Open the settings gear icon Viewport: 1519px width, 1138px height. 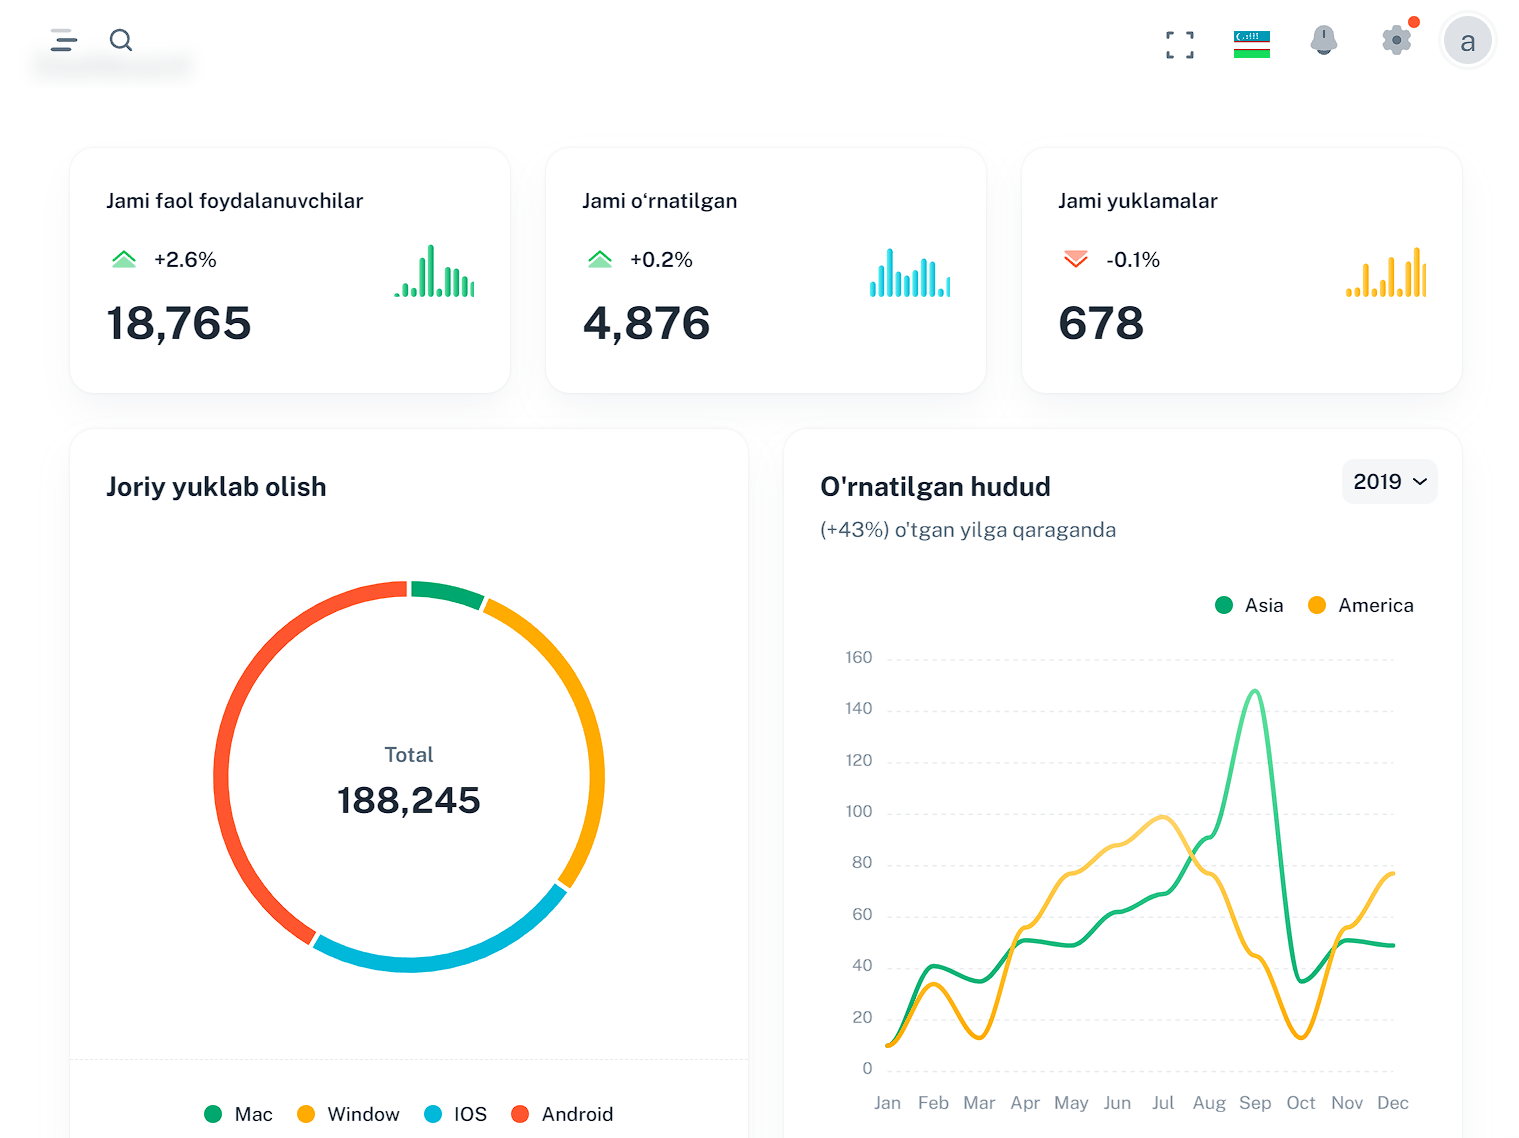pyautogui.click(x=1397, y=40)
